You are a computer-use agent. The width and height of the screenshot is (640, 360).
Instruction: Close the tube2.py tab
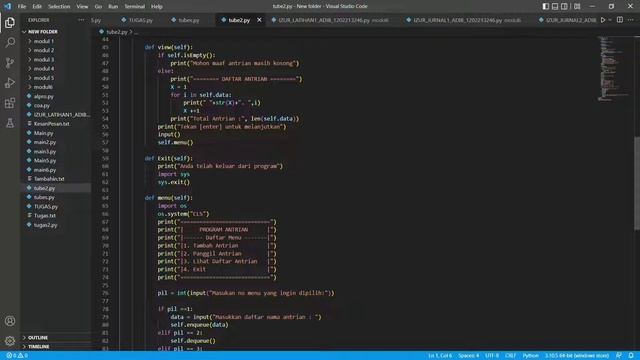tap(259, 20)
